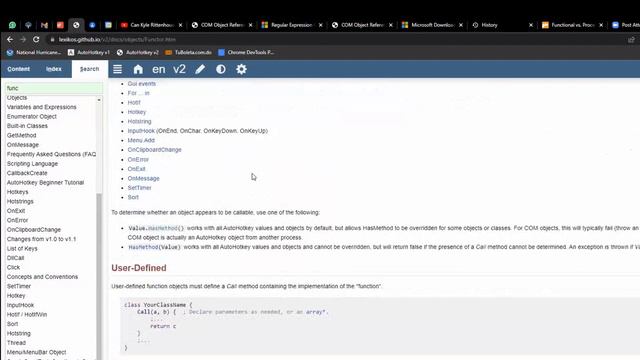Viewport: 640px width, 360px height.
Task: Follow the 'HotIf' link in the main list
Action: click(x=134, y=102)
